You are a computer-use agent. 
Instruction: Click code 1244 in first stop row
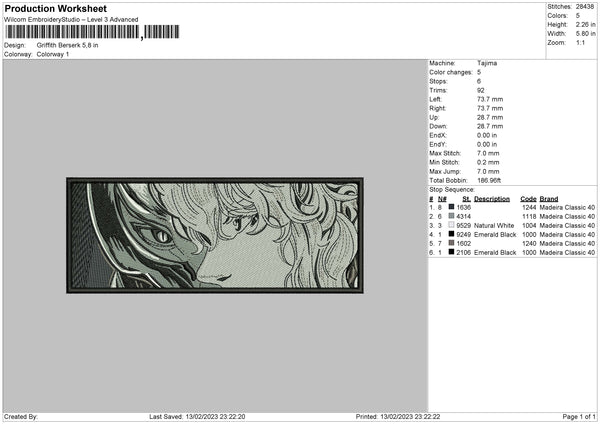click(529, 207)
